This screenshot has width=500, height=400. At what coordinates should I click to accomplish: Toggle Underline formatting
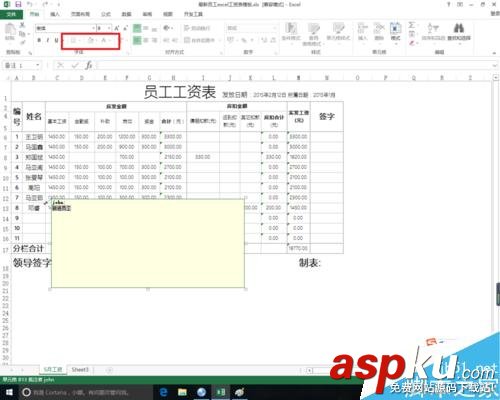(x=56, y=40)
